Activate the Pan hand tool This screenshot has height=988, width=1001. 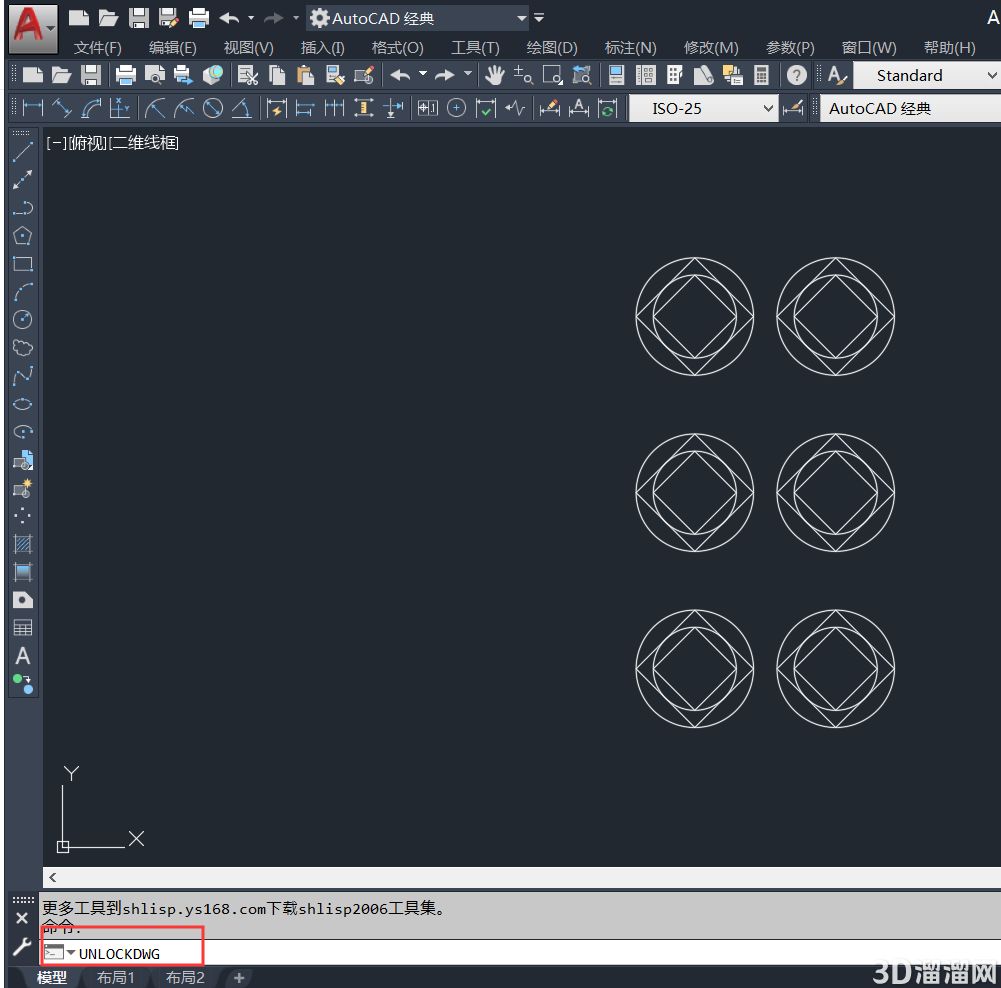pos(494,75)
